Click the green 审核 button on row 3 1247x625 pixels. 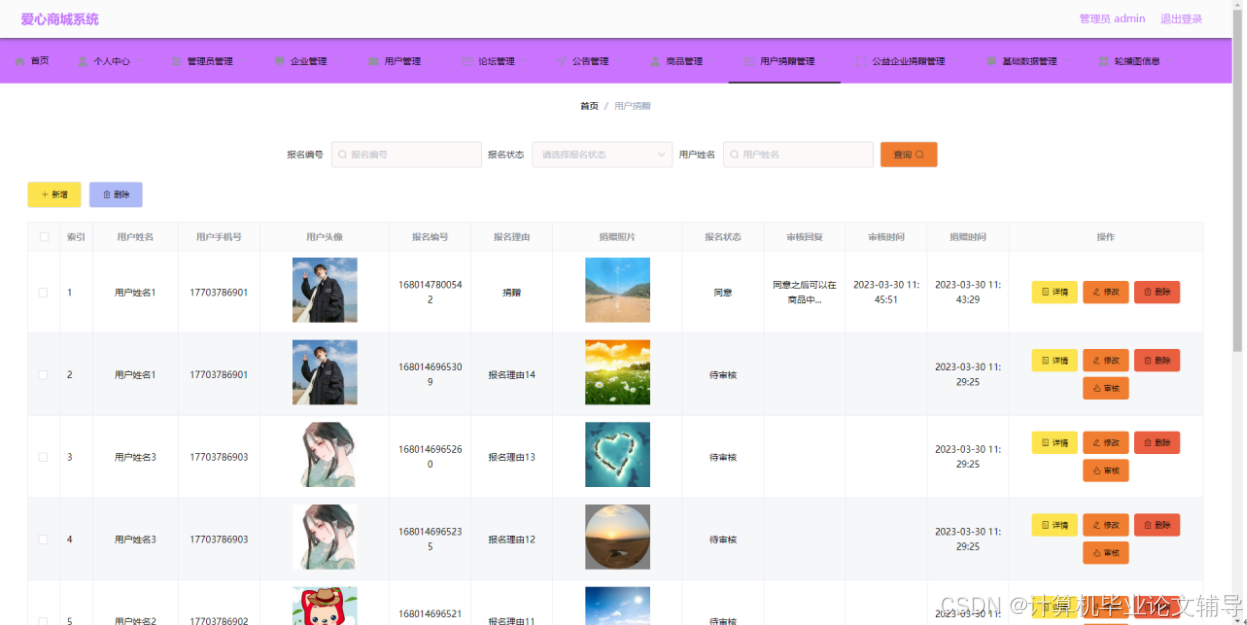pos(1105,470)
